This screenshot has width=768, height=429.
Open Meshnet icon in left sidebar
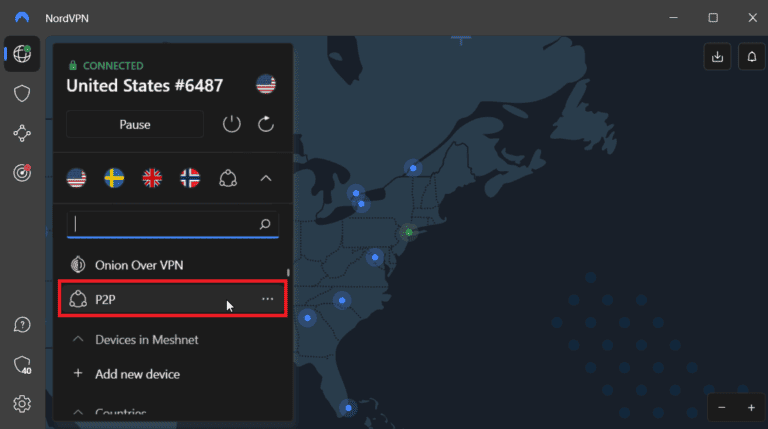point(22,133)
